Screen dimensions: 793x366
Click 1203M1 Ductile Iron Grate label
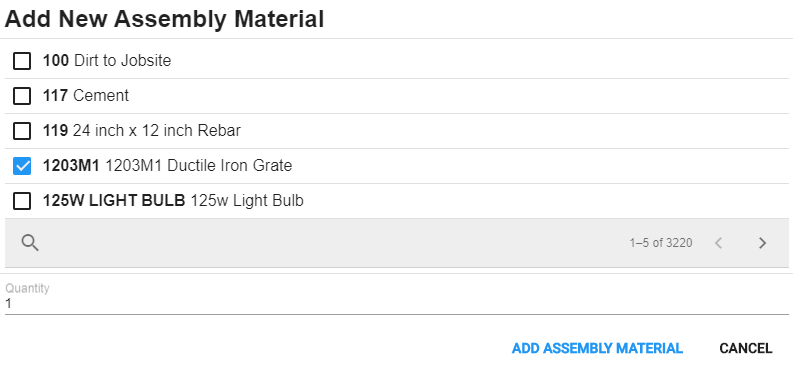pyautogui.click(x=167, y=166)
